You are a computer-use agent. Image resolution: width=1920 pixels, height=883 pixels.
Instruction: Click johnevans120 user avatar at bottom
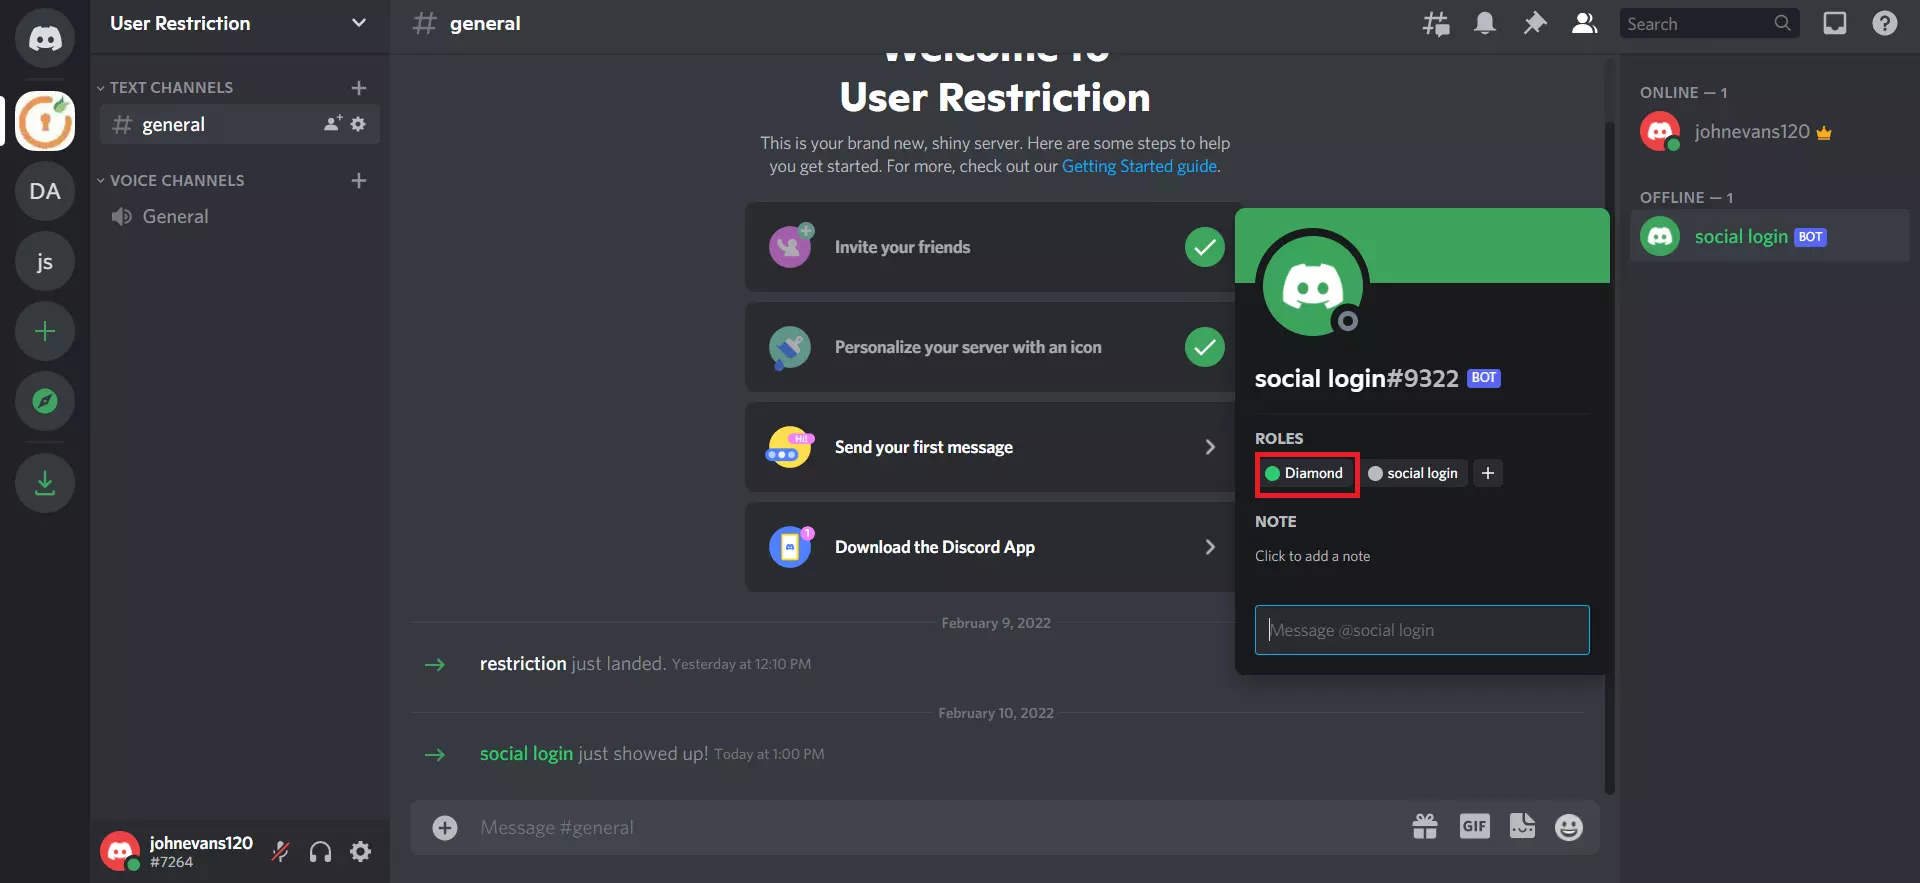pyautogui.click(x=120, y=851)
